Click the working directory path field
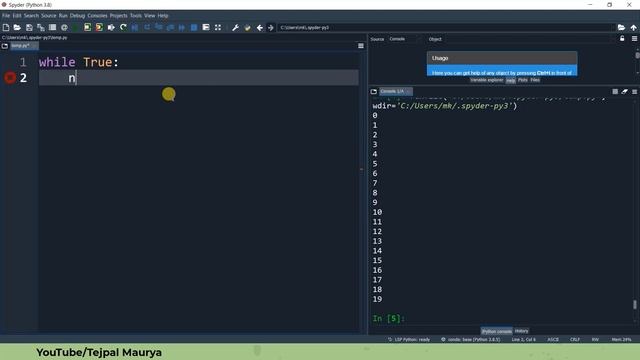The height and width of the screenshot is (360, 640). (447, 27)
